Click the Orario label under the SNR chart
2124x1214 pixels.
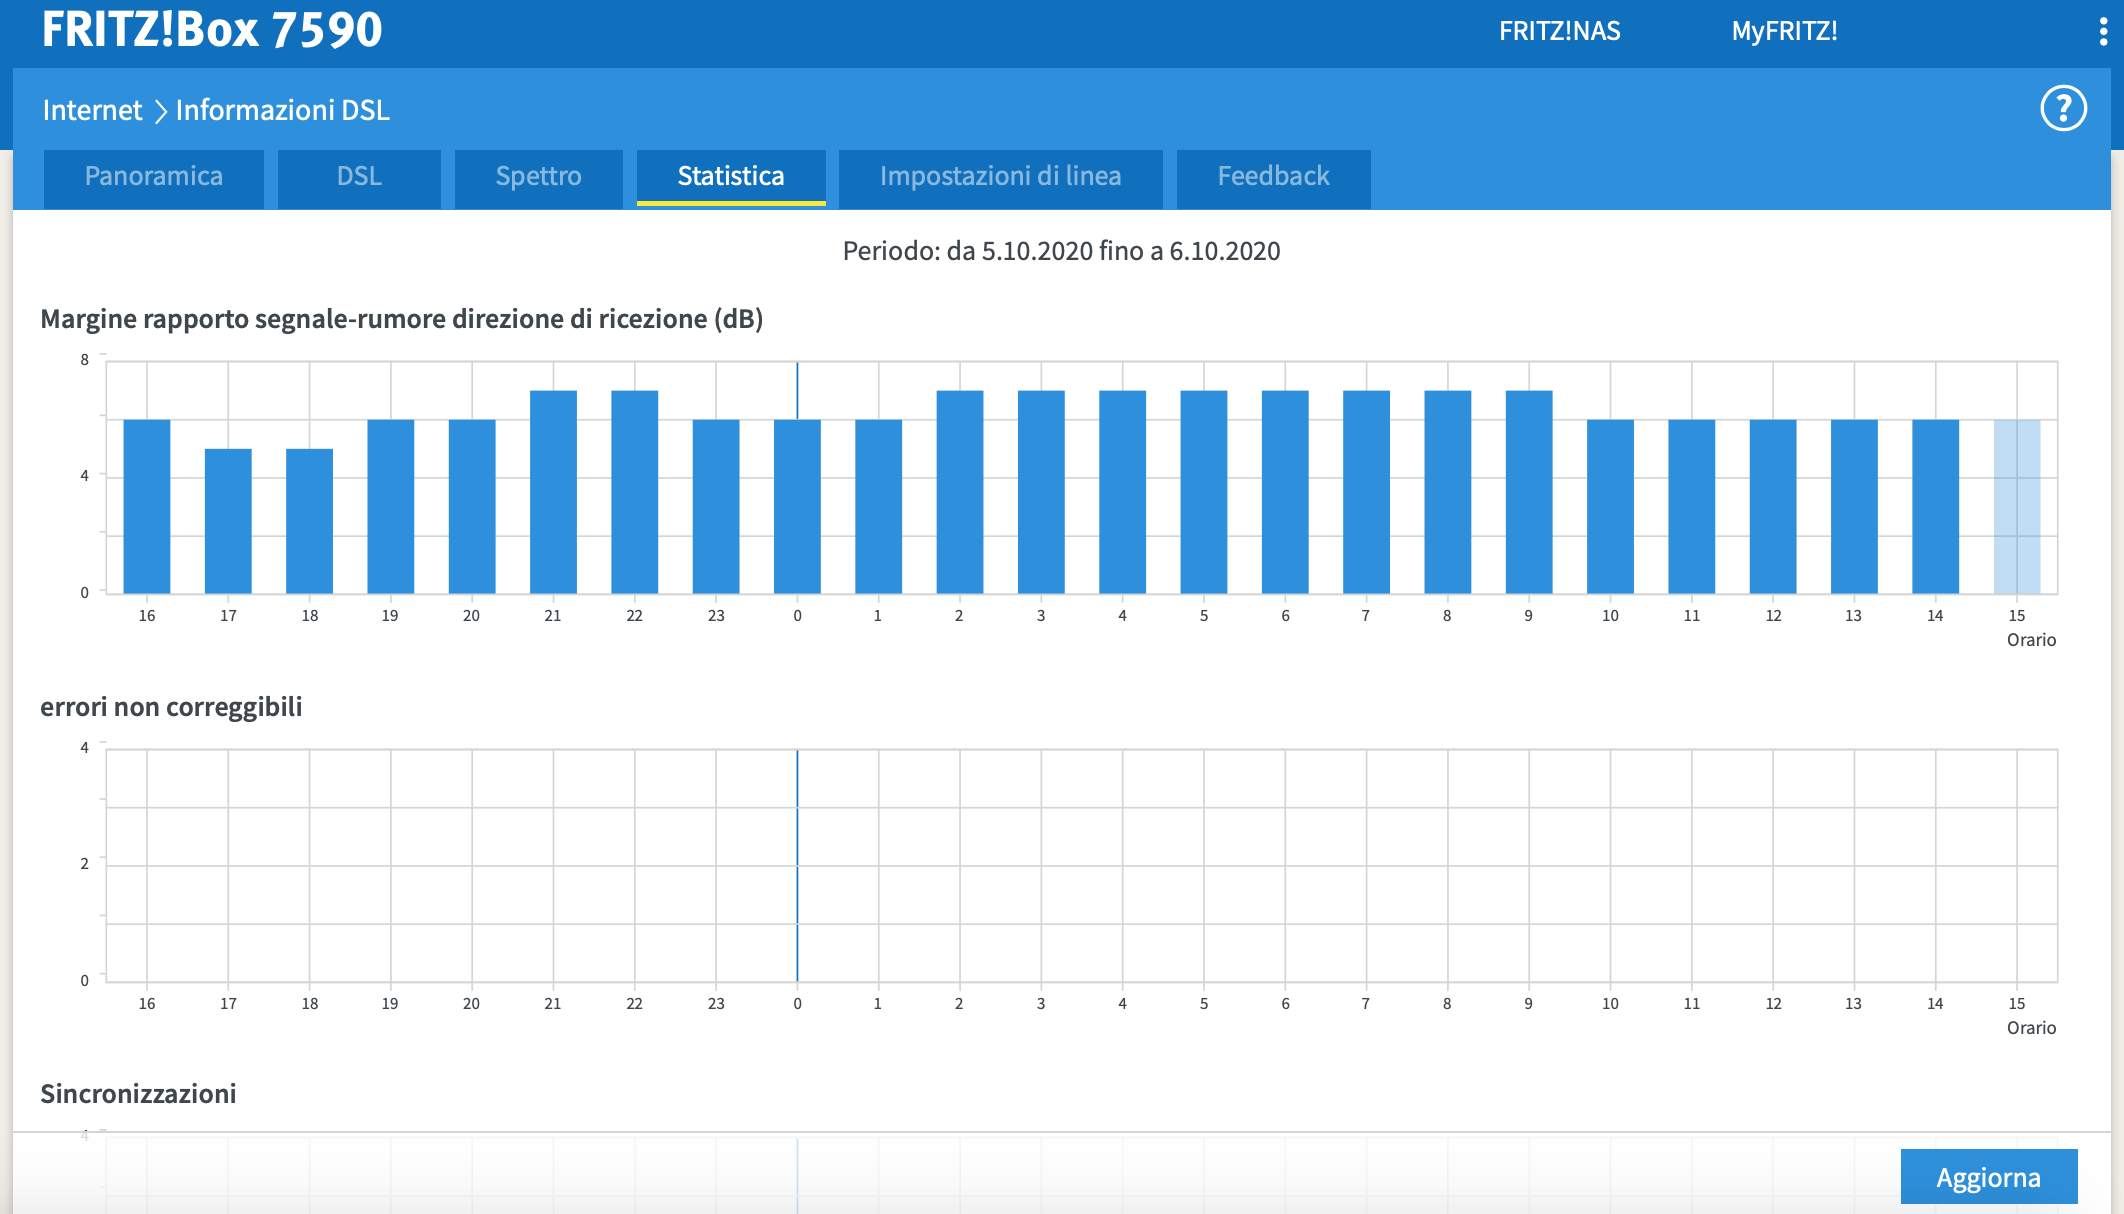click(x=2031, y=640)
